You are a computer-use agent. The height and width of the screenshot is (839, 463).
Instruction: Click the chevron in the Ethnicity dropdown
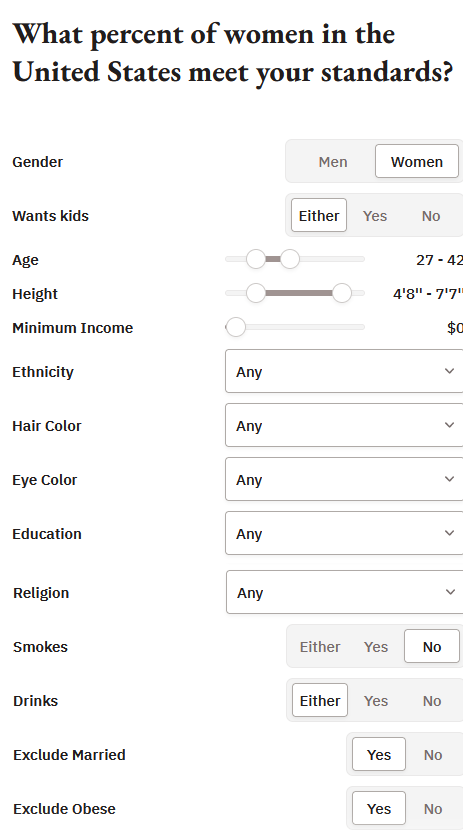[x=450, y=371]
